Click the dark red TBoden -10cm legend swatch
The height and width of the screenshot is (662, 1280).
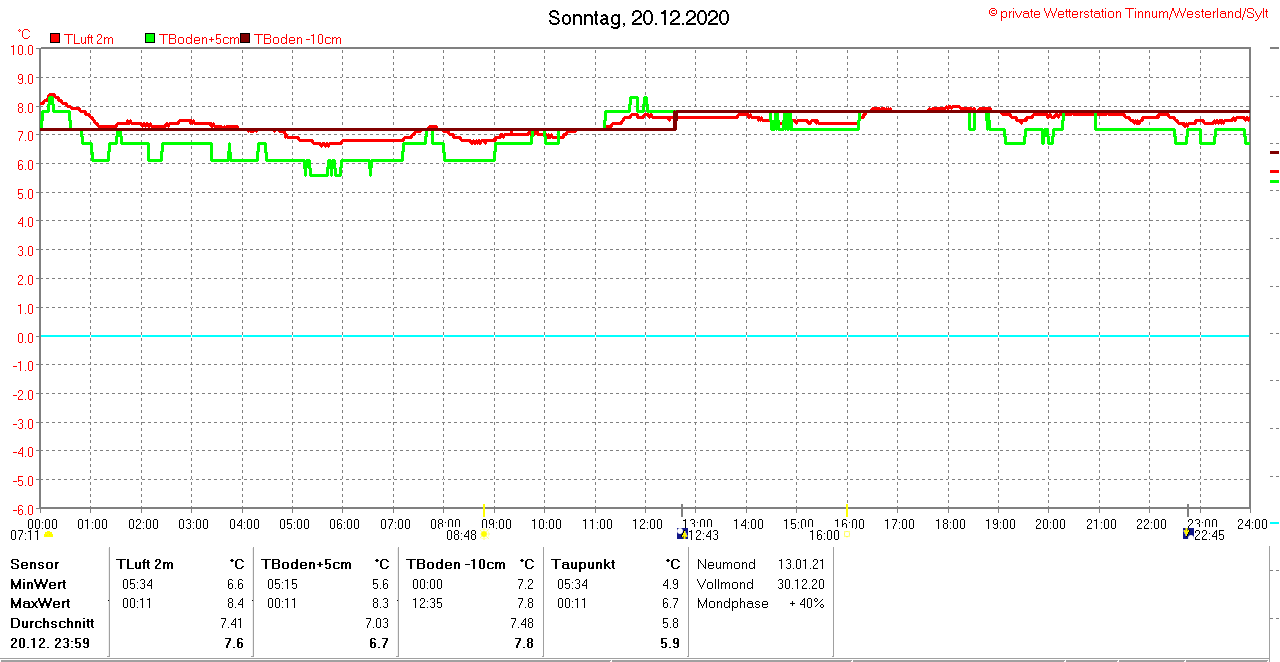click(x=246, y=39)
